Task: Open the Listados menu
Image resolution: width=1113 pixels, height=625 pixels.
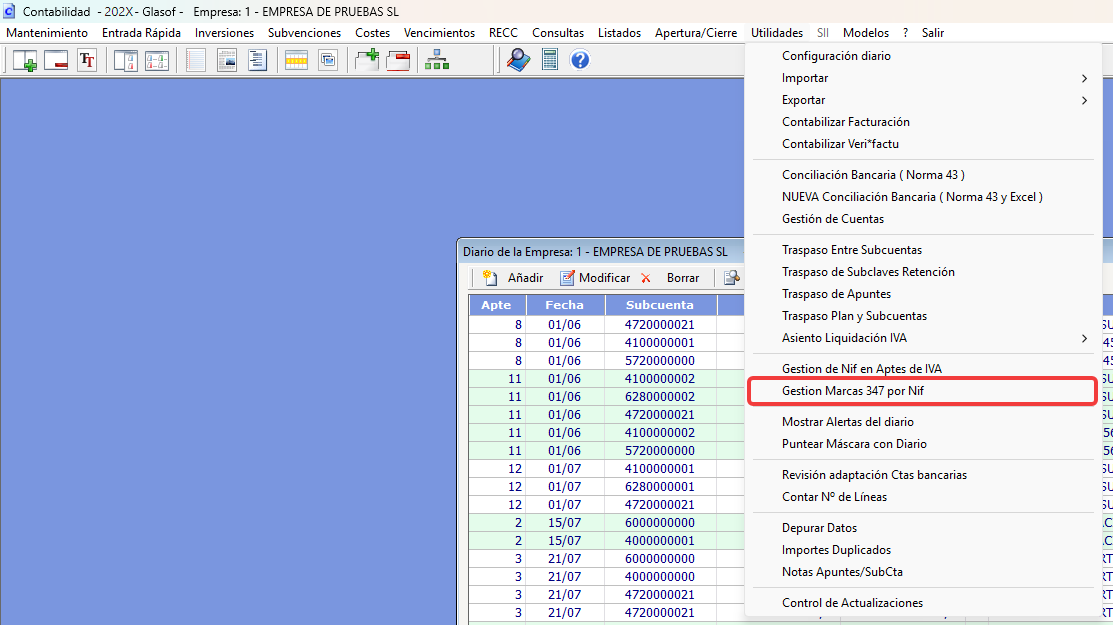Action: [619, 33]
